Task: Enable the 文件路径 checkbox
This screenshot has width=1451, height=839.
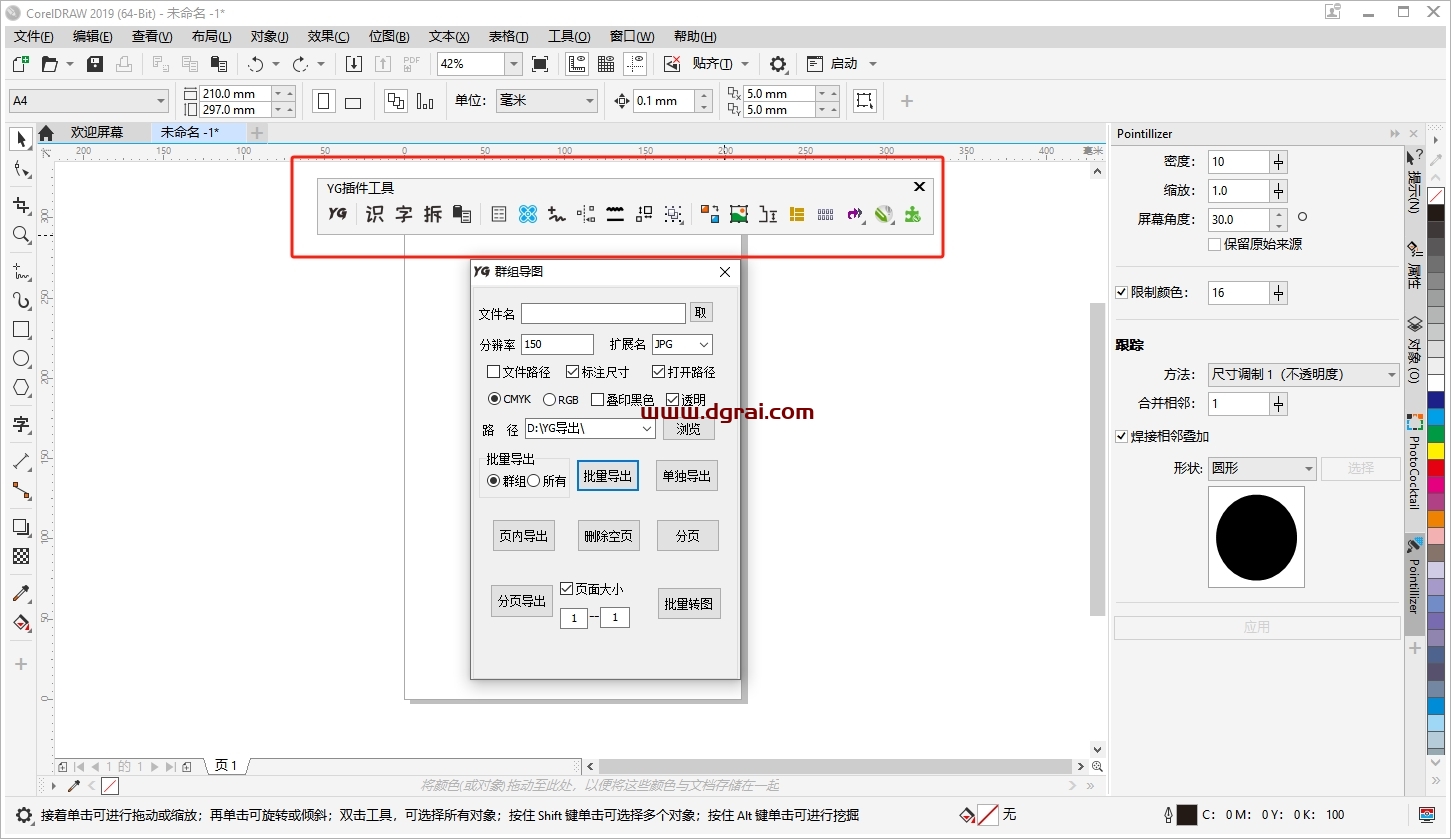Action: 493,372
